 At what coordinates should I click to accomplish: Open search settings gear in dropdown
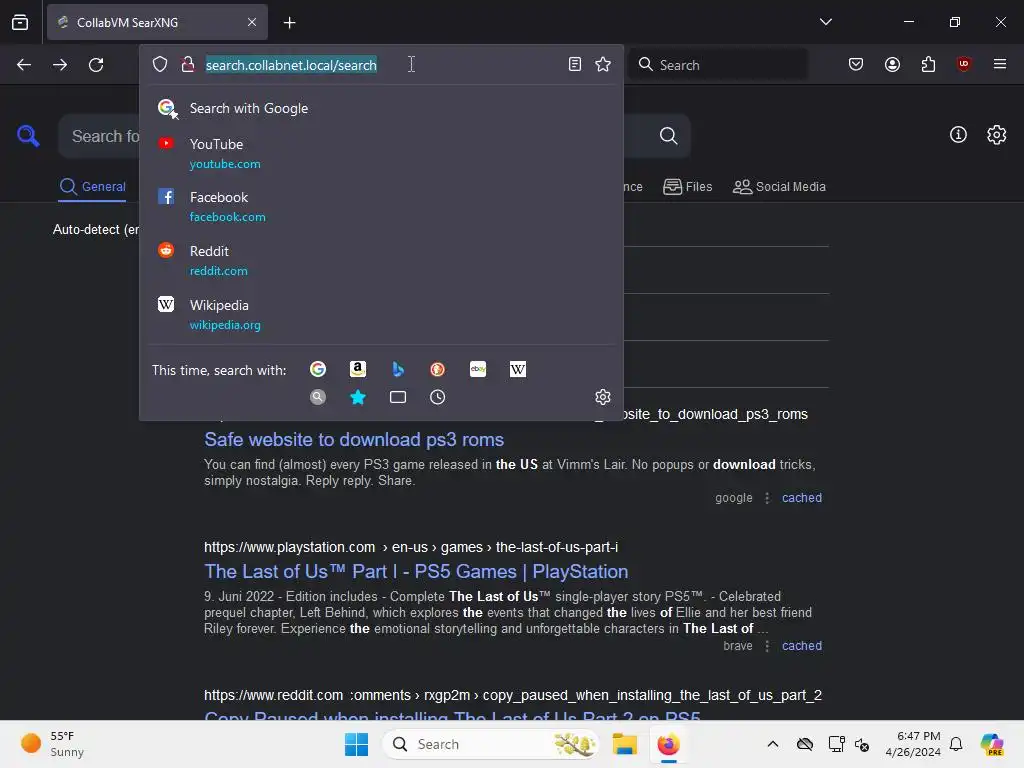603,397
